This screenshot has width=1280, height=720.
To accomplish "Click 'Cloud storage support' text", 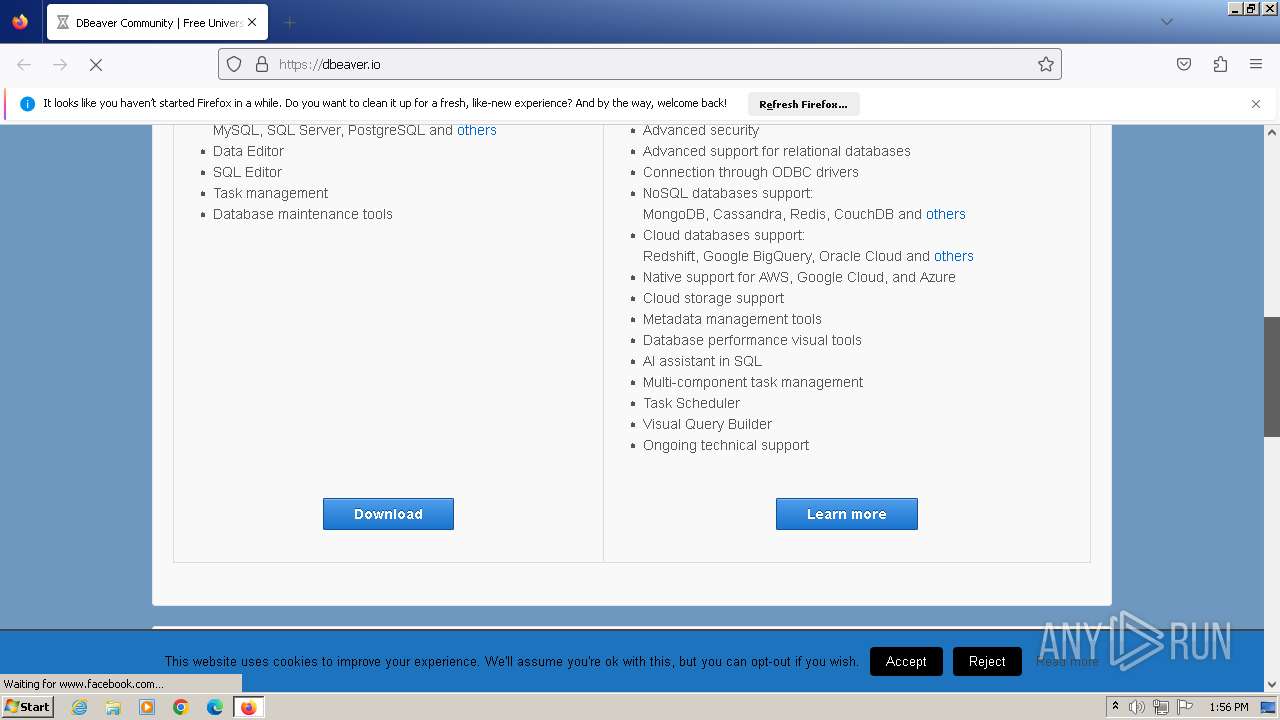I will coord(713,298).
